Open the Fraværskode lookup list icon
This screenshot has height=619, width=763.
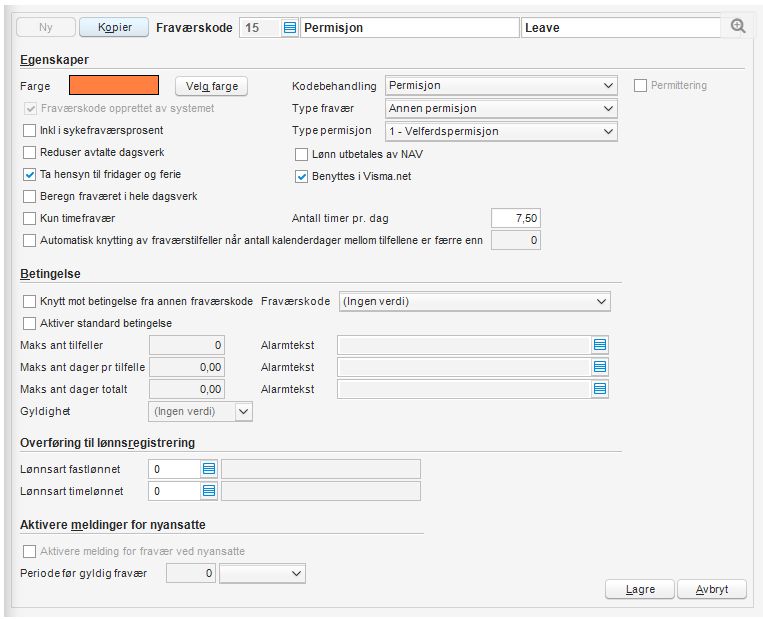(290, 28)
